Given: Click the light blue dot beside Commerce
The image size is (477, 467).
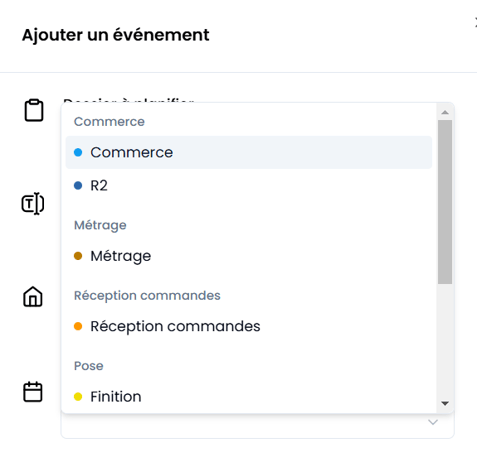Looking at the screenshot, I should (x=78, y=152).
